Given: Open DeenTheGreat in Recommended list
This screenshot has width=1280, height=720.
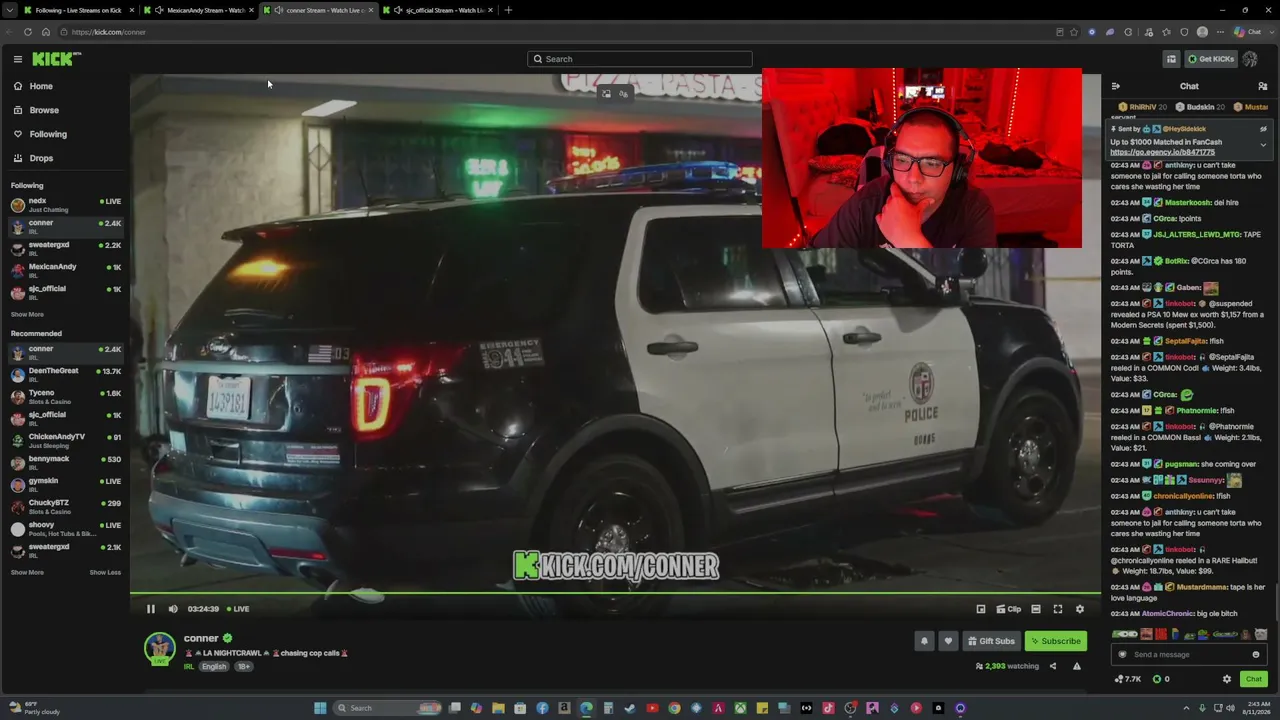Looking at the screenshot, I should (x=65, y=375).
